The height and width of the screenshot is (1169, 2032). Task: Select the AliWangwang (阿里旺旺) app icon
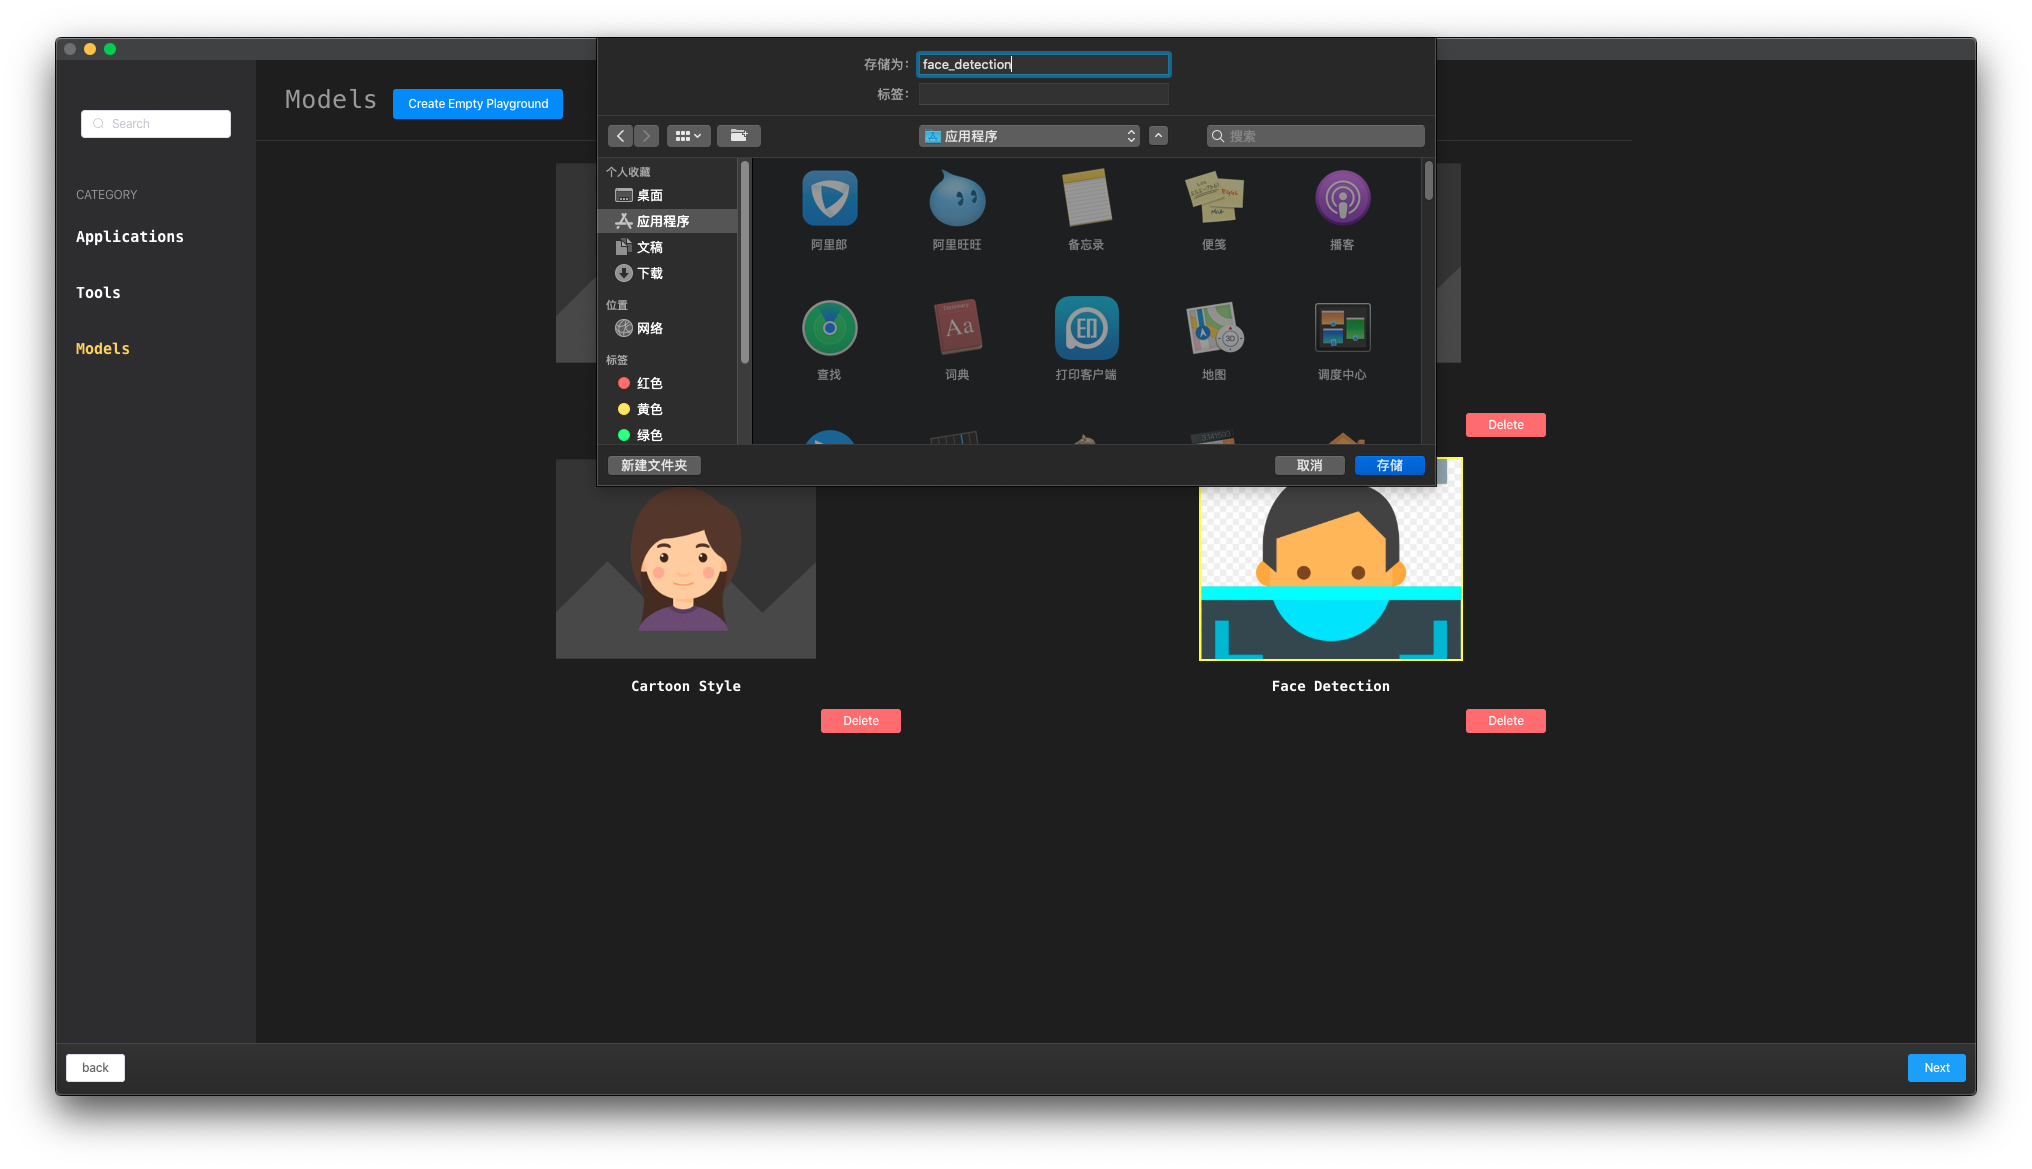click(957, 199)
